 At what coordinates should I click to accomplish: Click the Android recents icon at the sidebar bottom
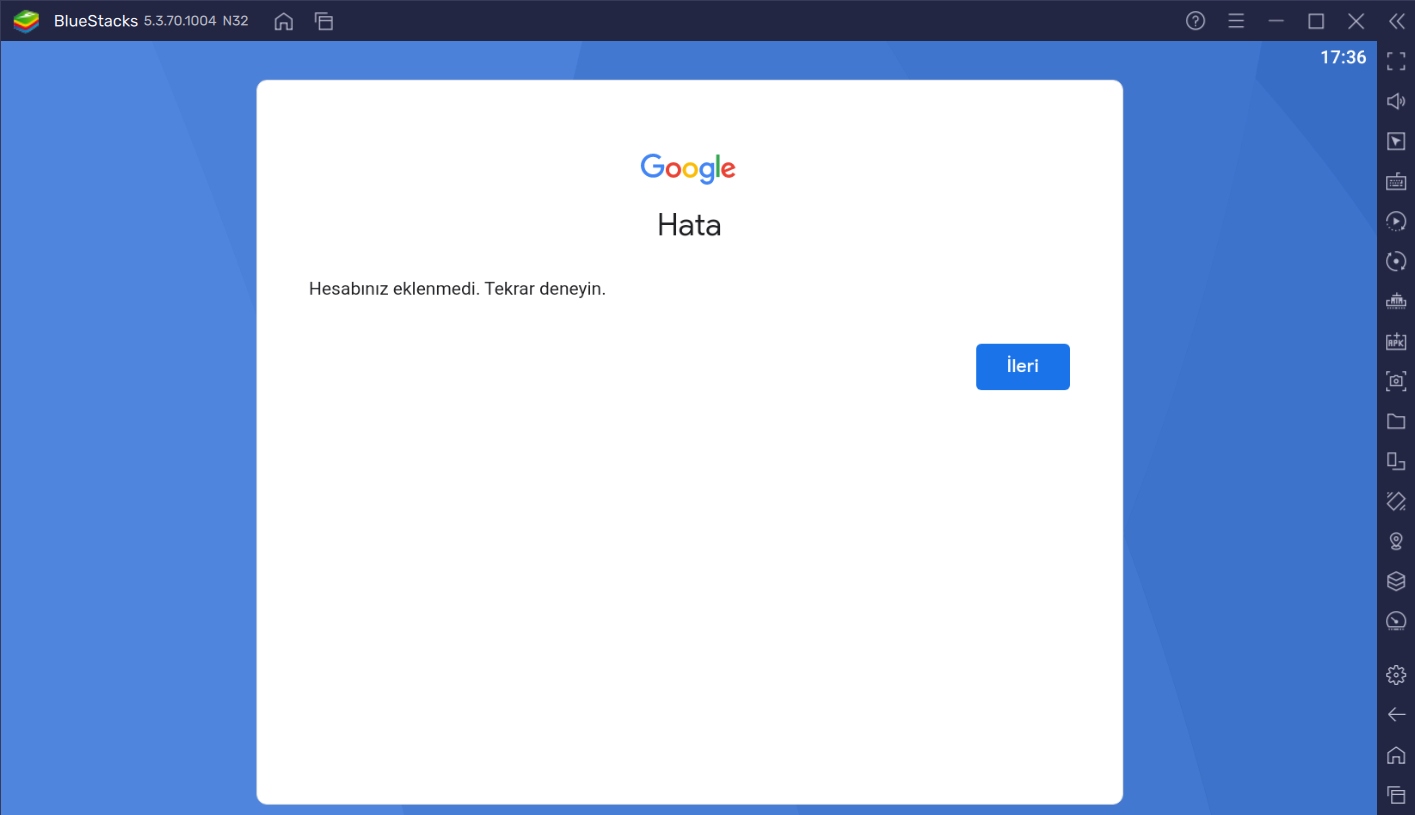point(1396,795)
